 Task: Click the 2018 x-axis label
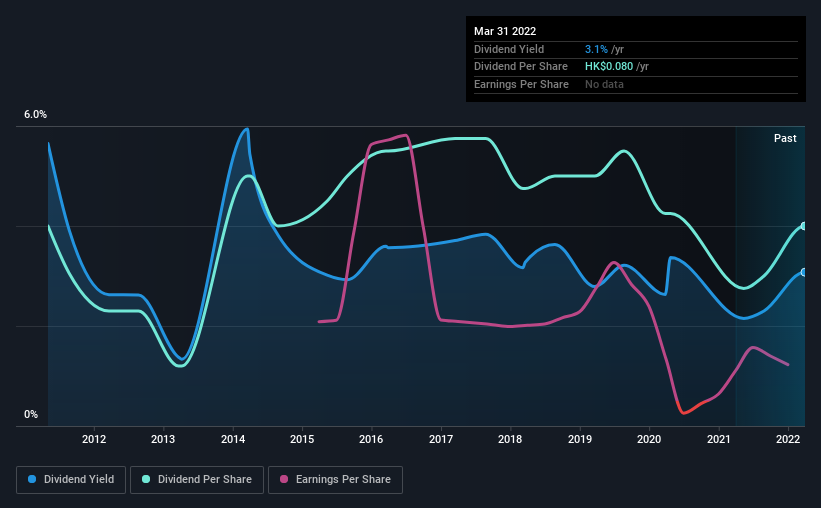[510, 439]
